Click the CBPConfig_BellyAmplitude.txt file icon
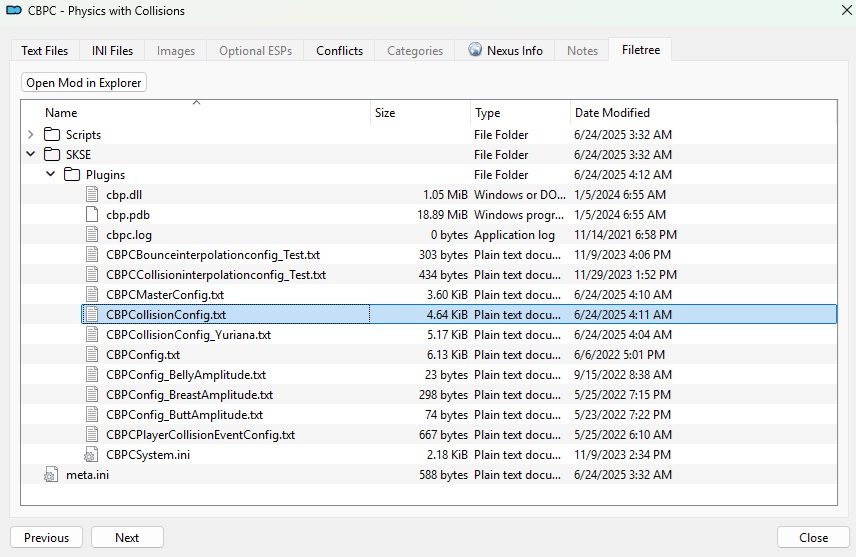This screenshot has width=856, height=557. coord(92,375)
